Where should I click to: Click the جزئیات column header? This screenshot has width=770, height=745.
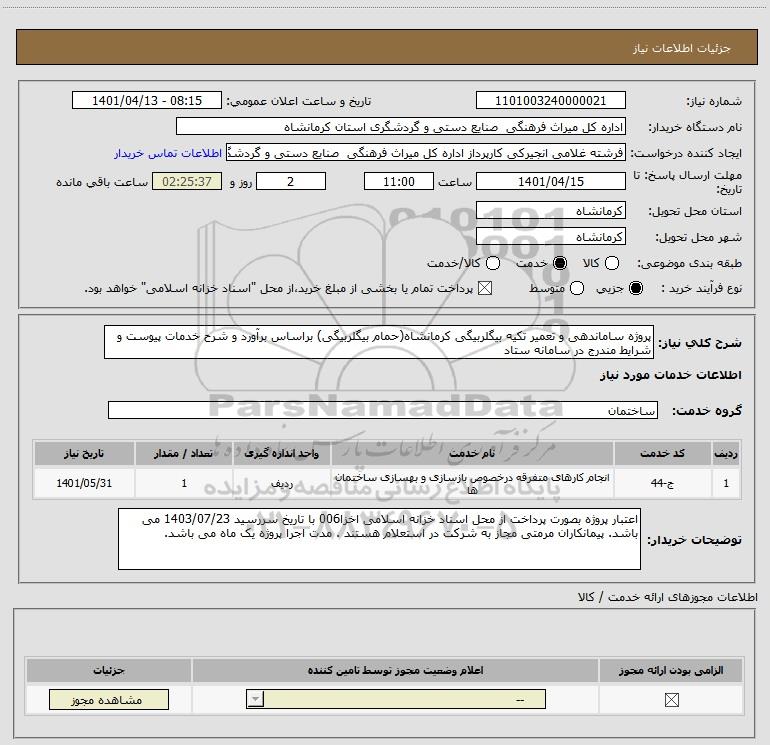point(109,670)
